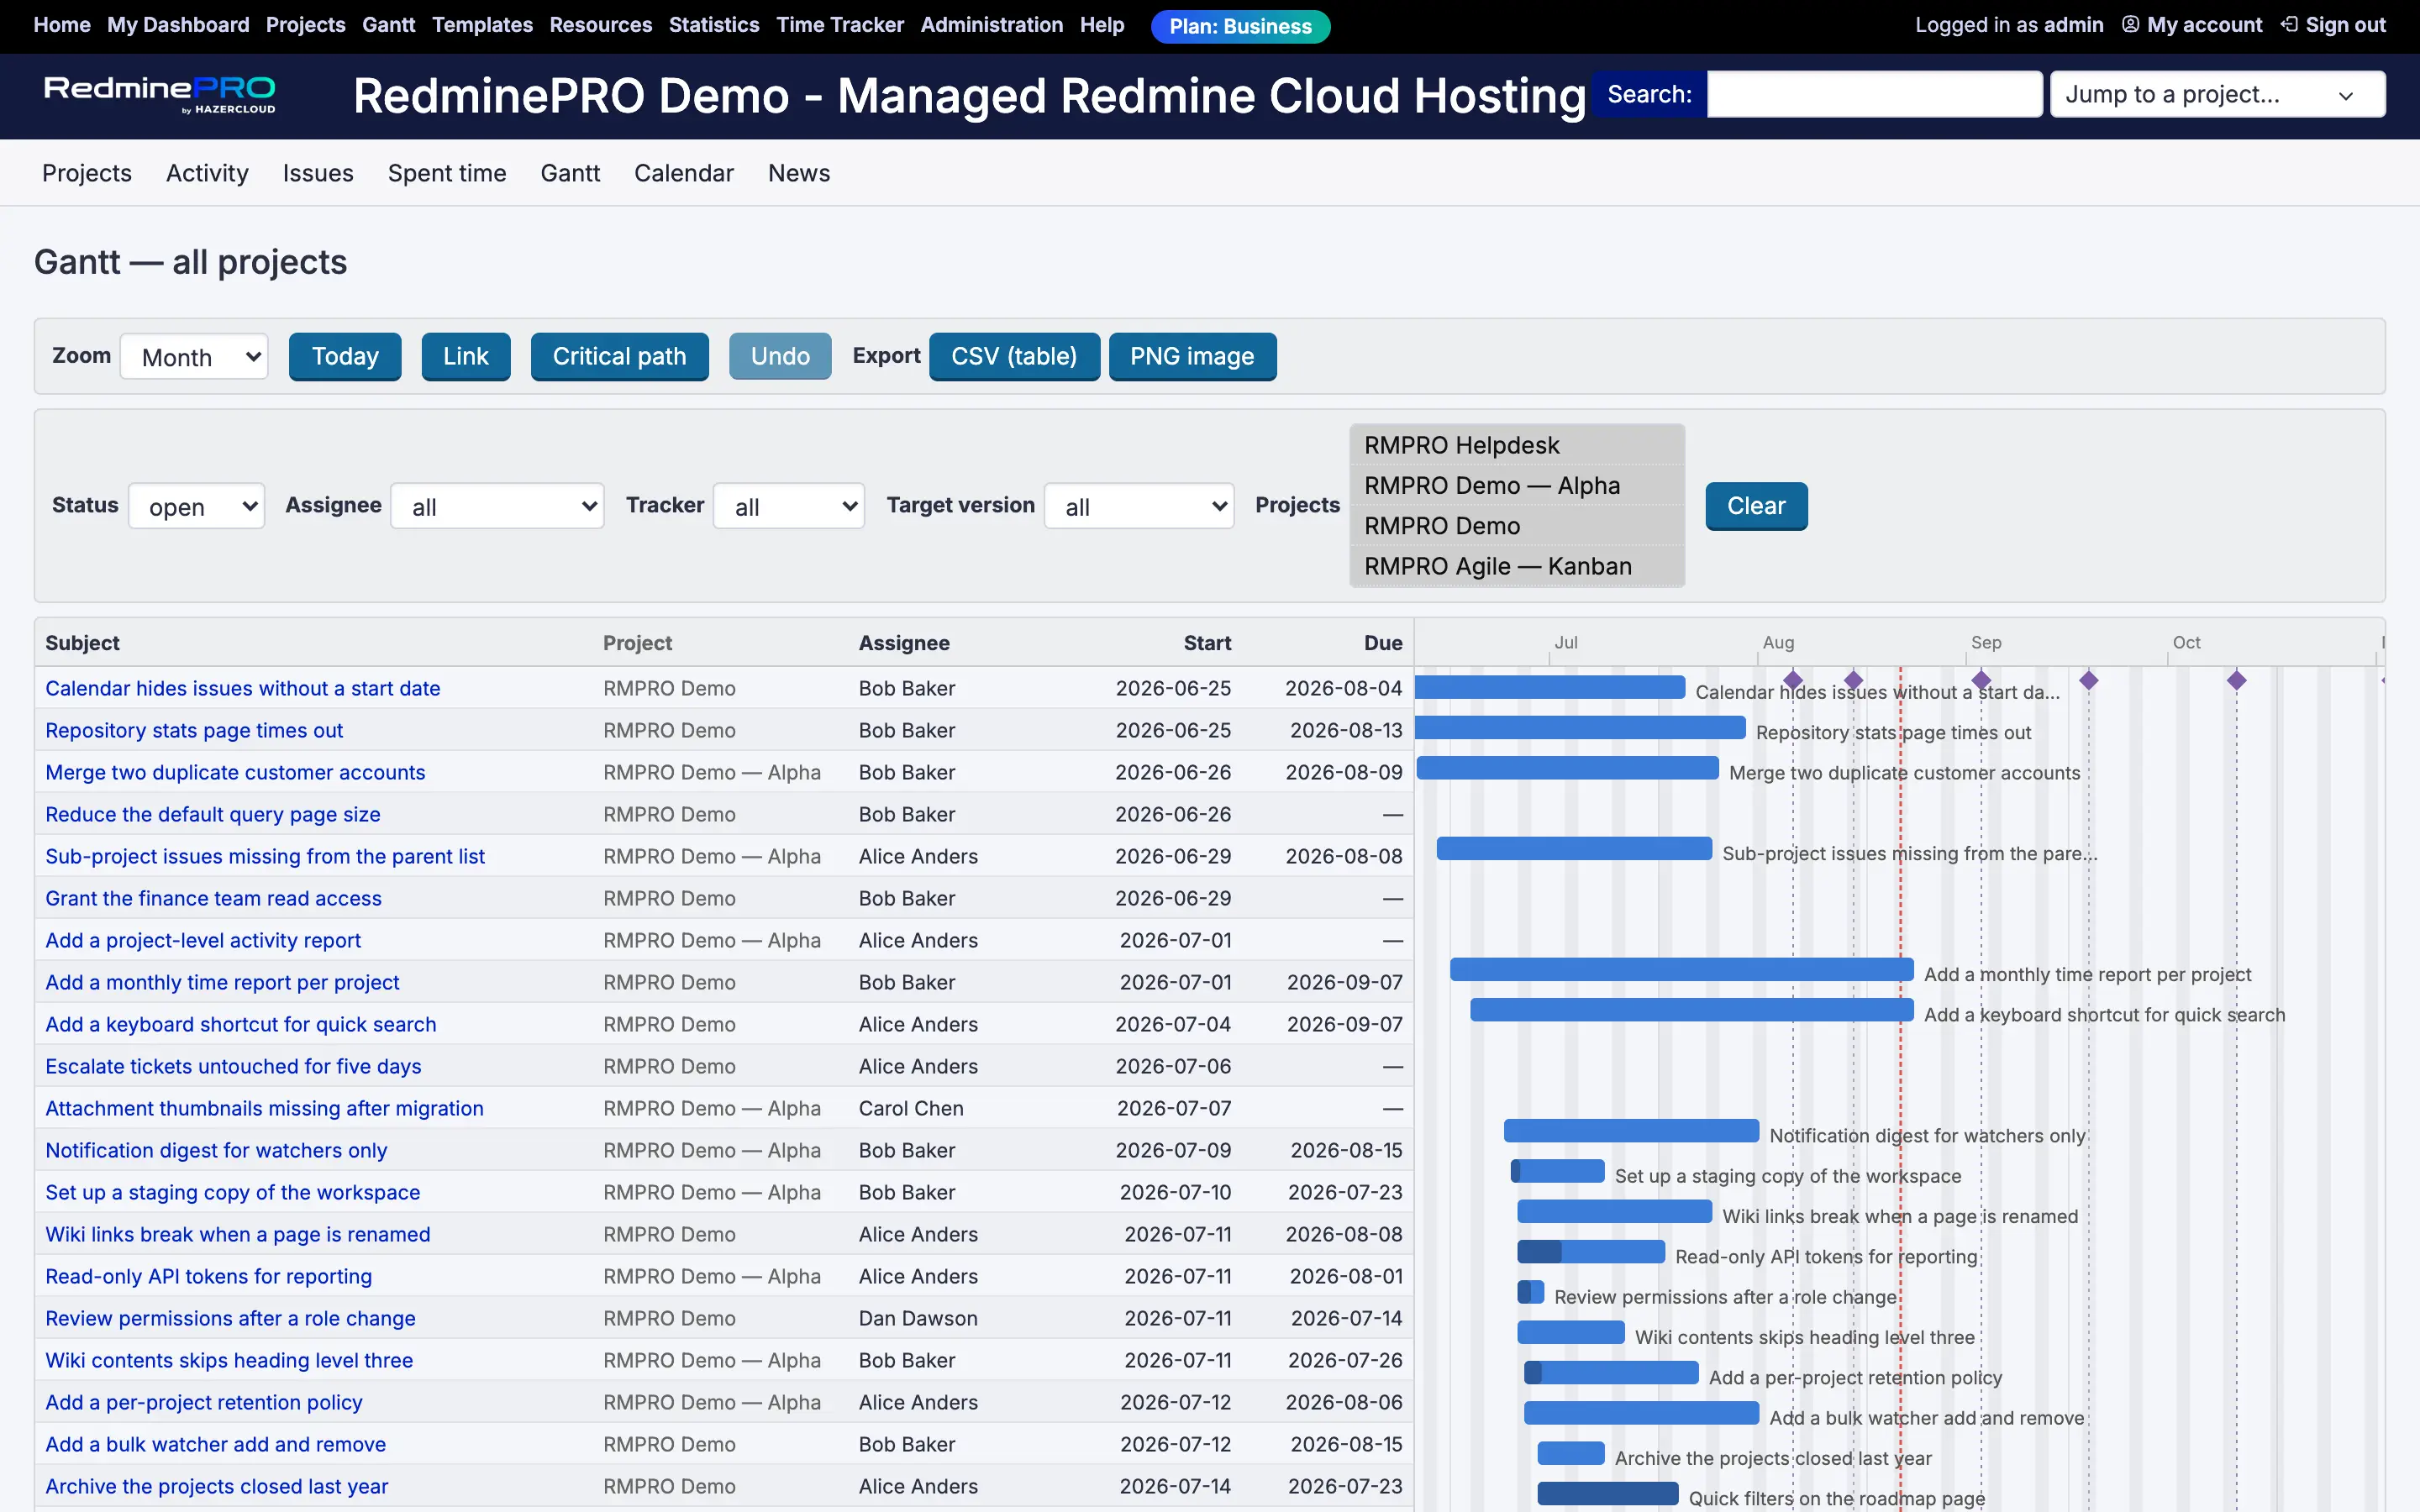Switch to the Calendar tab
The height and width of the screenshot is (1512, 2420).
point(684,173)
